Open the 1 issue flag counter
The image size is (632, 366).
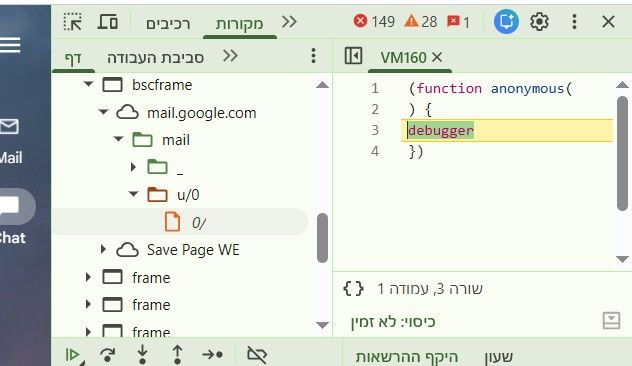click(x=458, y=21)
